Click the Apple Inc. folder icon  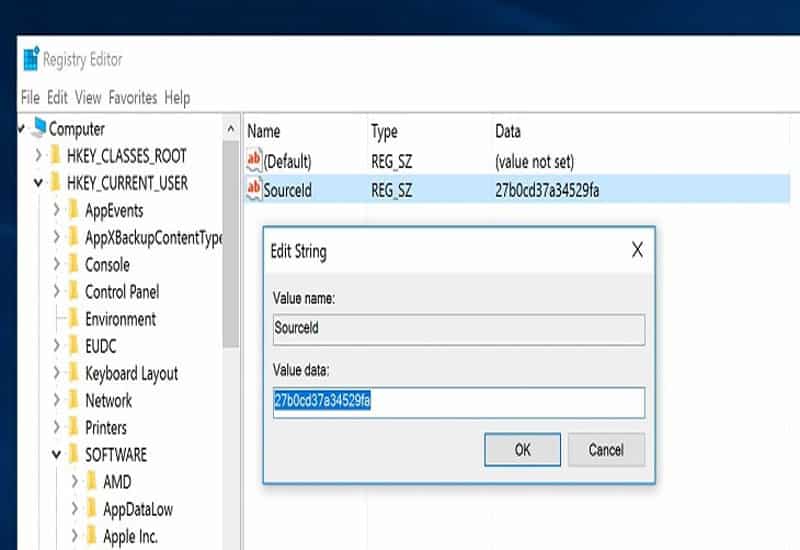[92, 536]
